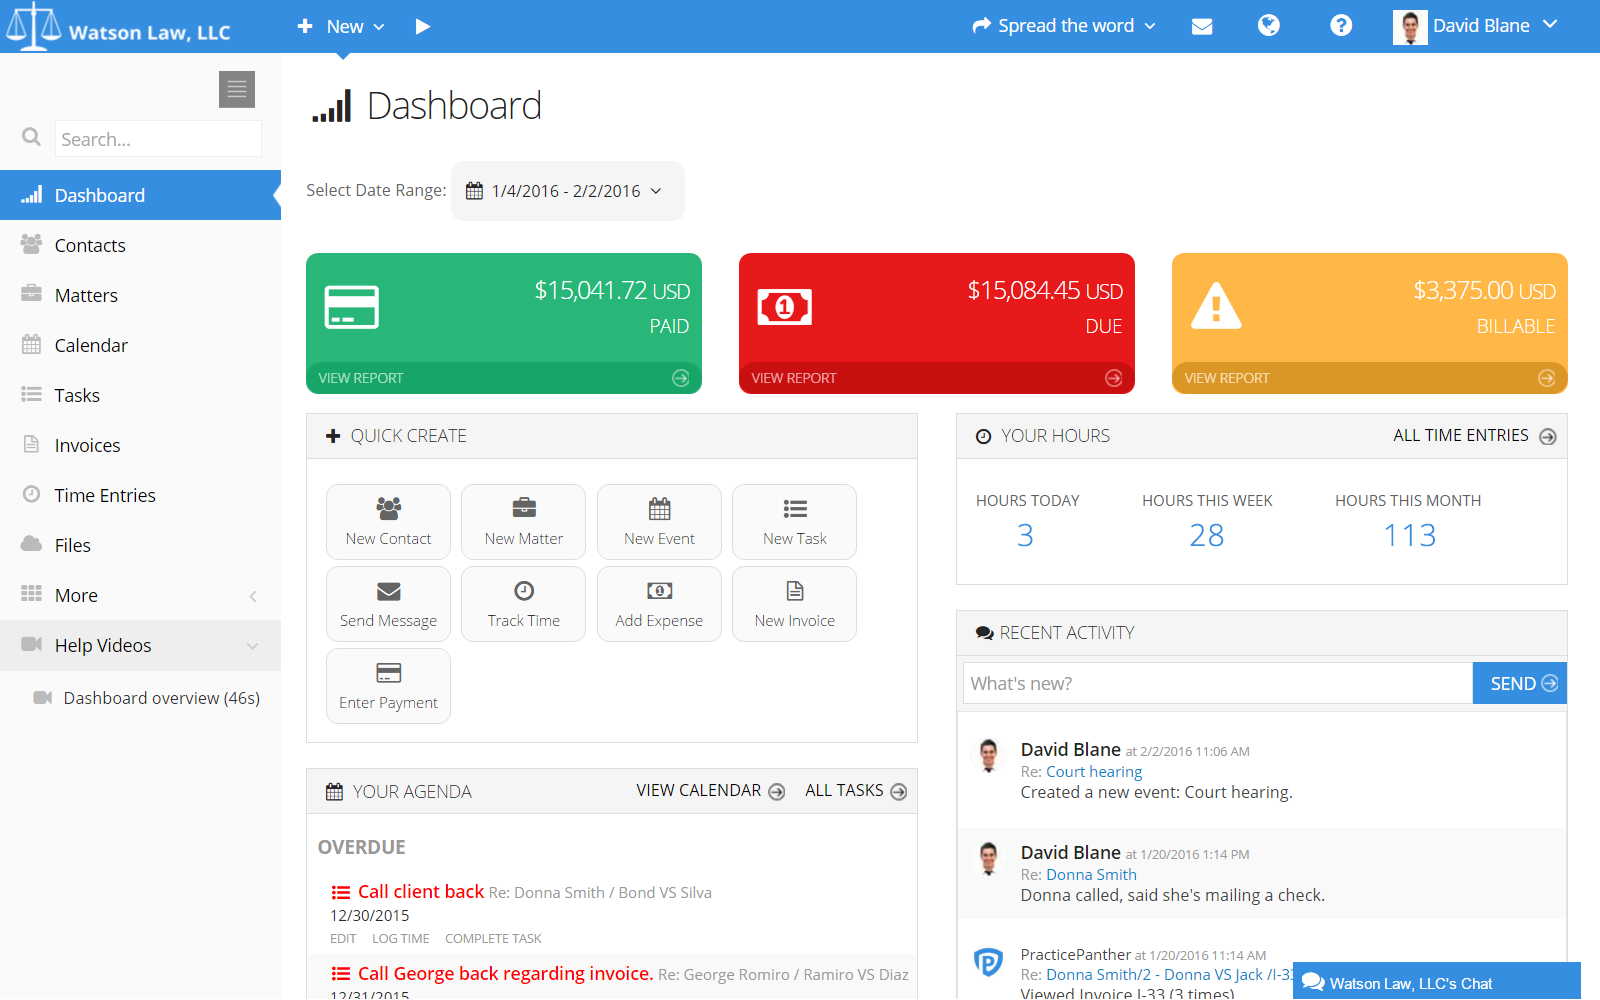Open the globe icon in top bar
This screenshot has height=1000, width=1600.
(1269, 26)
